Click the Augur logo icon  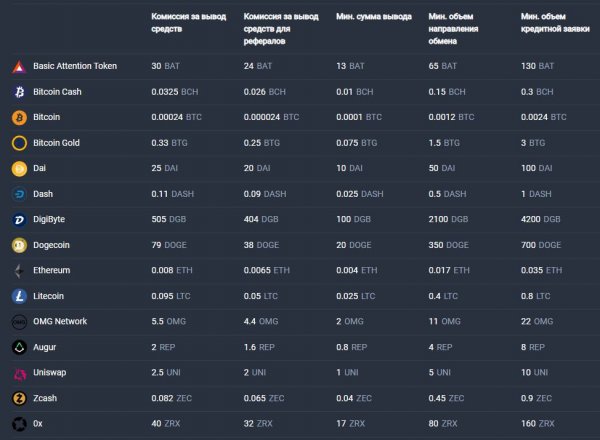click(18, 347)
